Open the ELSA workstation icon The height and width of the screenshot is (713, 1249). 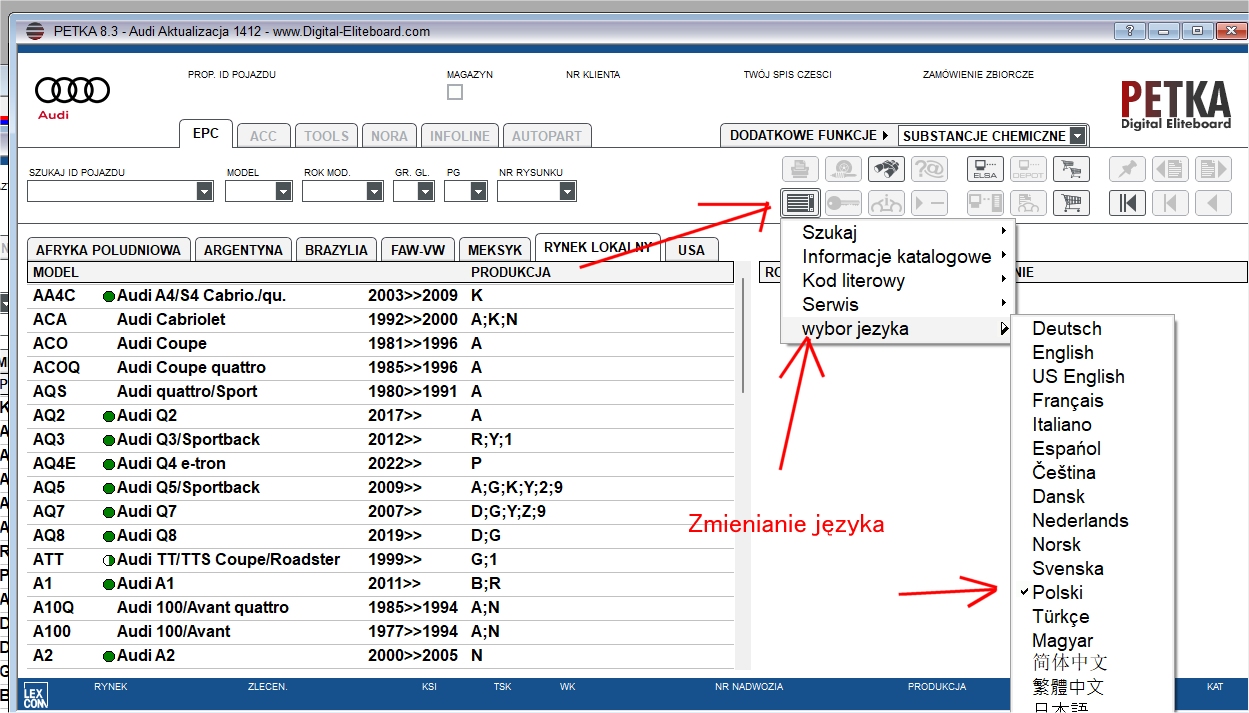coord(985,169)
